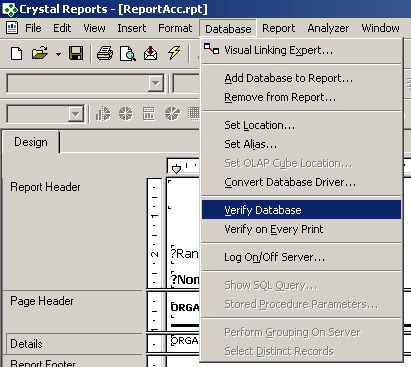Click the Export icon
This screenshot has width=411, height=367.
[150, 53]
